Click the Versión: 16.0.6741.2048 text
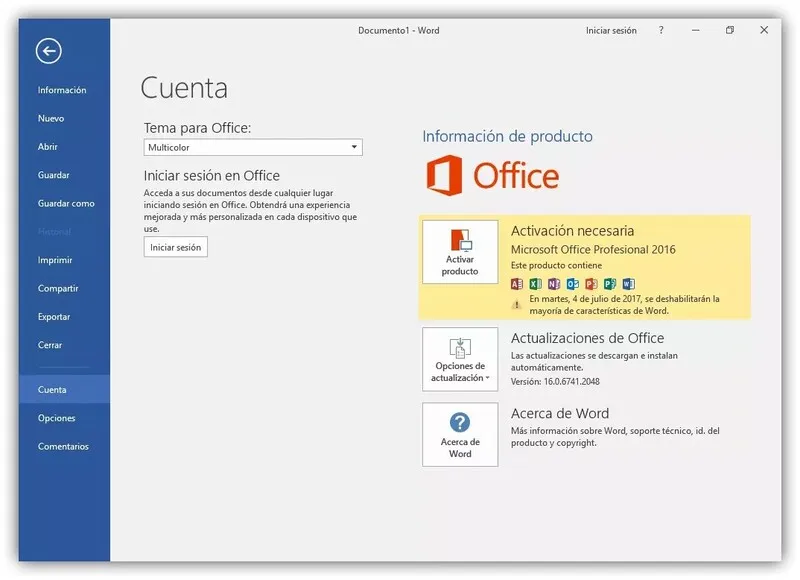Screen dimensions: 800x580 pyautogui.click(x=555, y=382)
